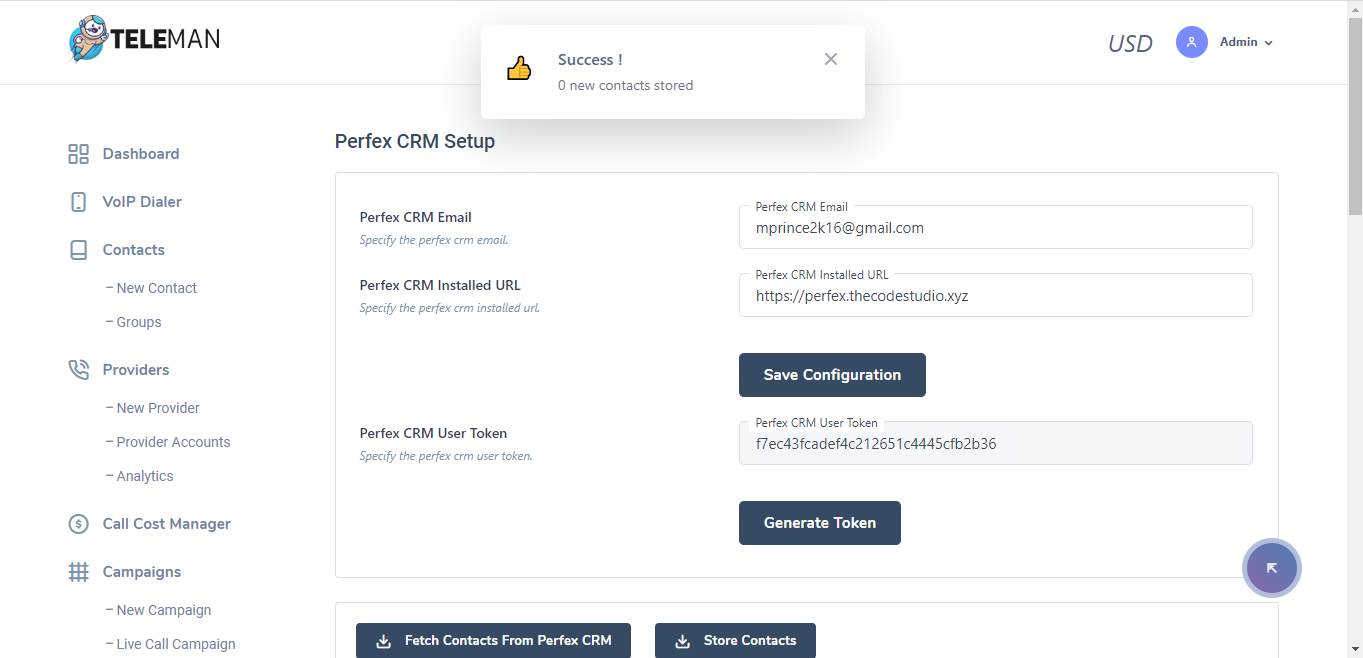Open the Dashboard via its grid icon
This screenshot has height=658, width=1363.
[79, 153]
